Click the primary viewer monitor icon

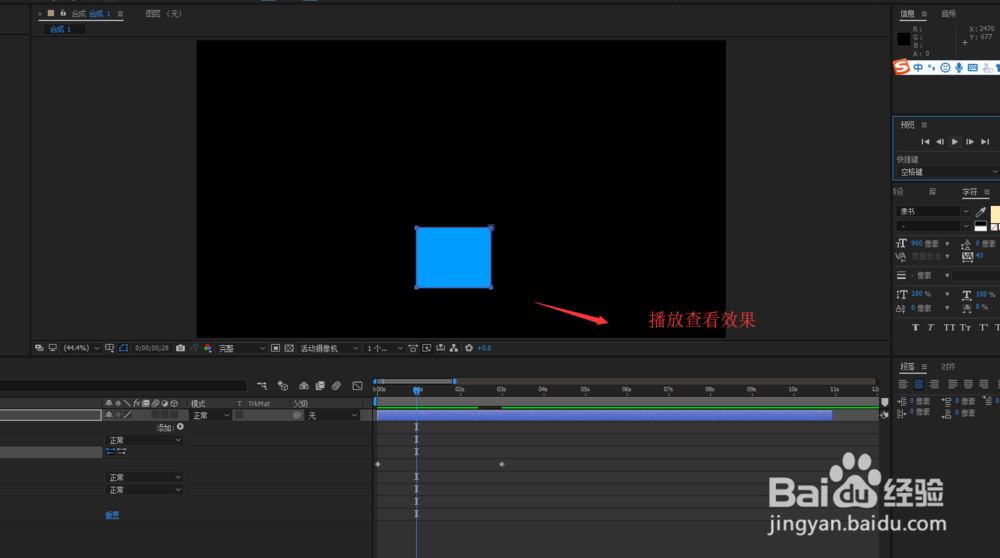coord(53,348)
